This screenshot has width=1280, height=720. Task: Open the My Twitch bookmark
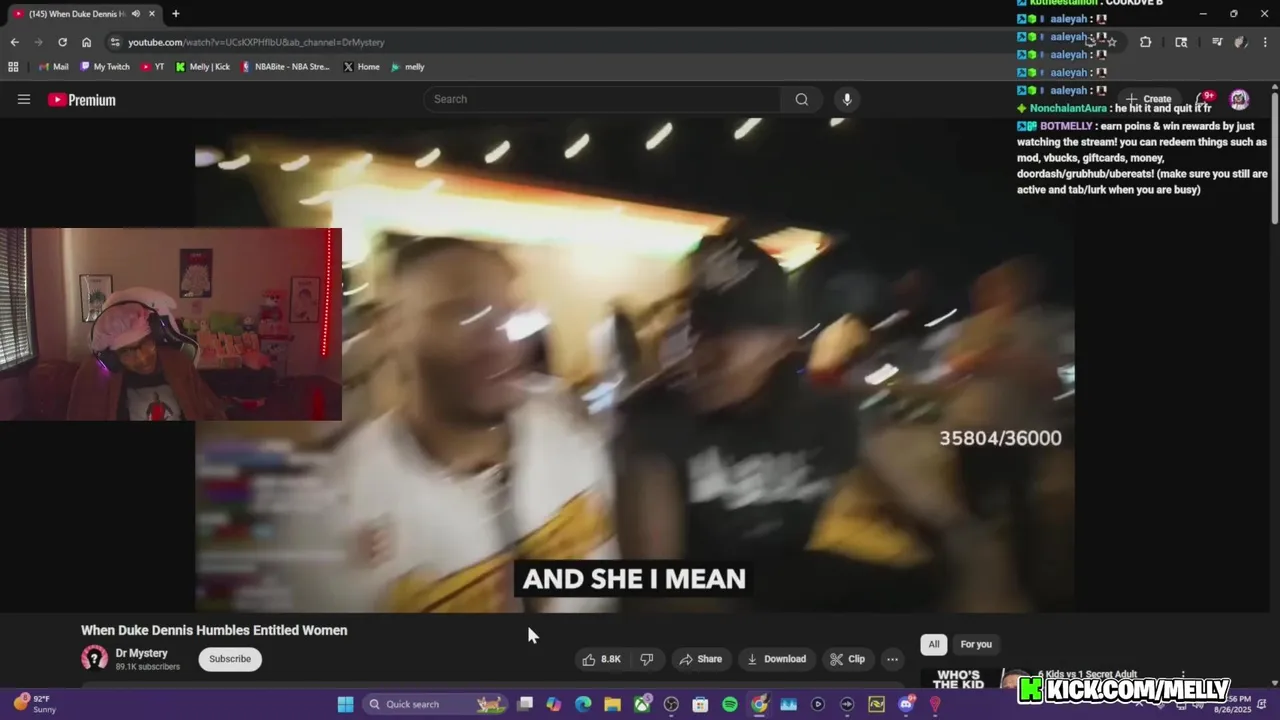[x=104, y=67]
